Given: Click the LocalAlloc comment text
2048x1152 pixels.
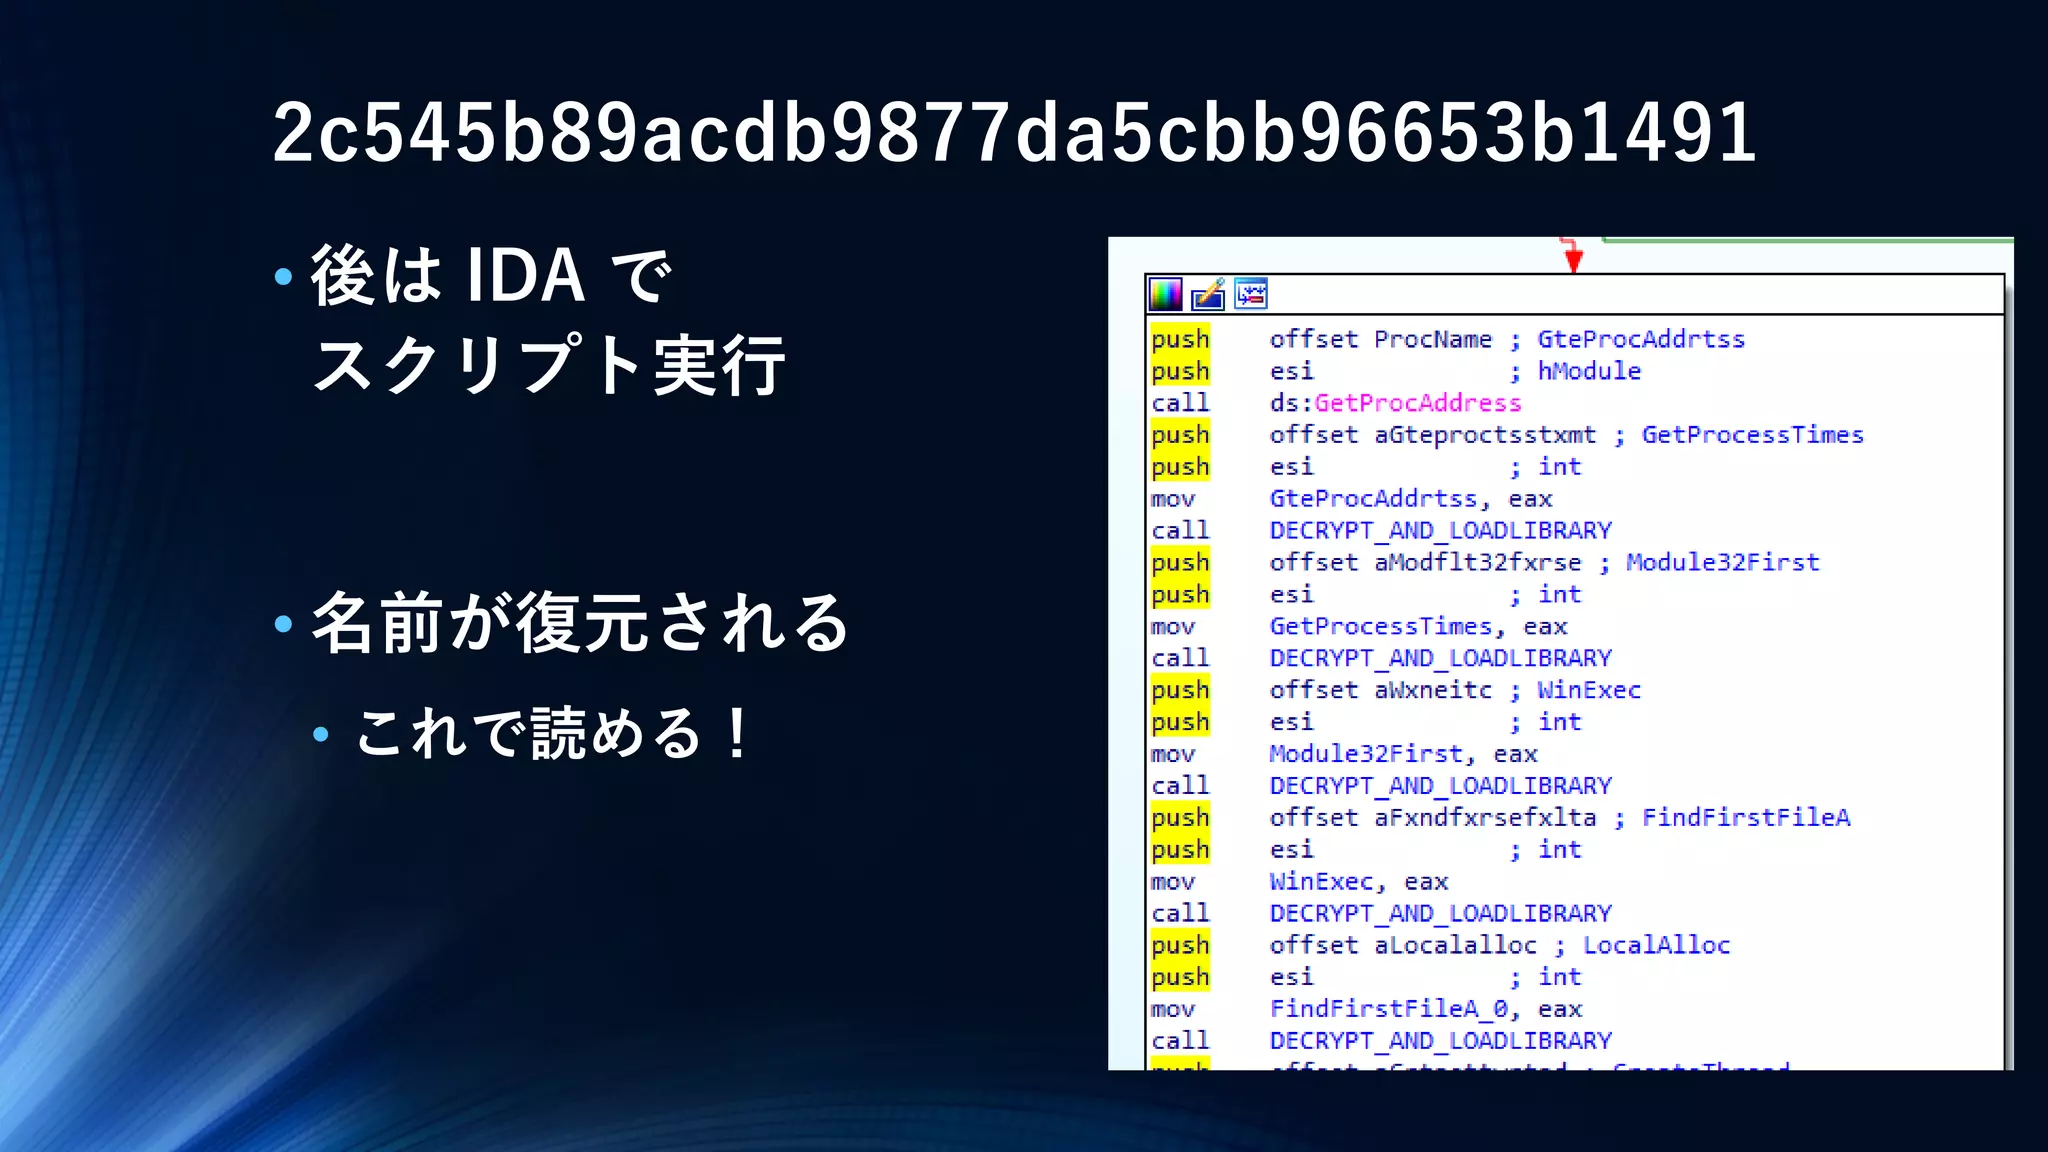Looking at the screenshot, I should tap(1656, 946).
